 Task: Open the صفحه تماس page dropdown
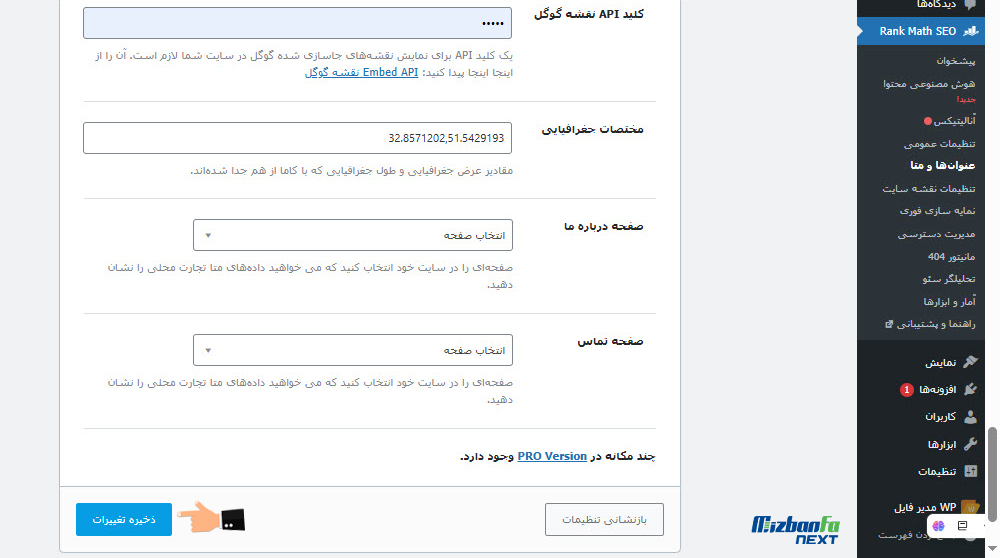coord(353,350)
